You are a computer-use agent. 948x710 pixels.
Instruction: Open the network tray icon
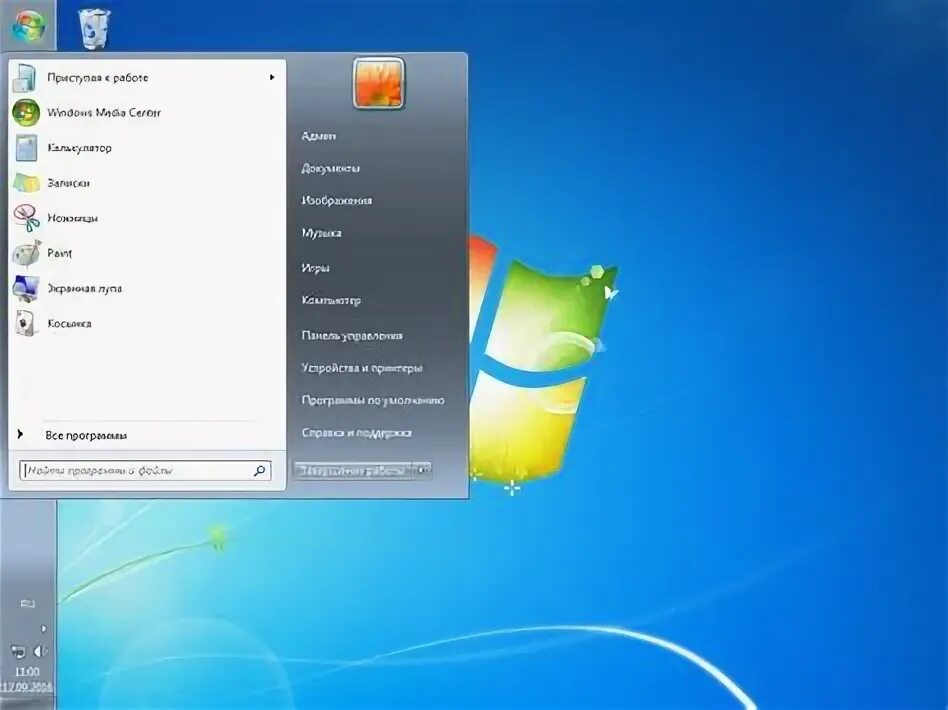[18, 651]
